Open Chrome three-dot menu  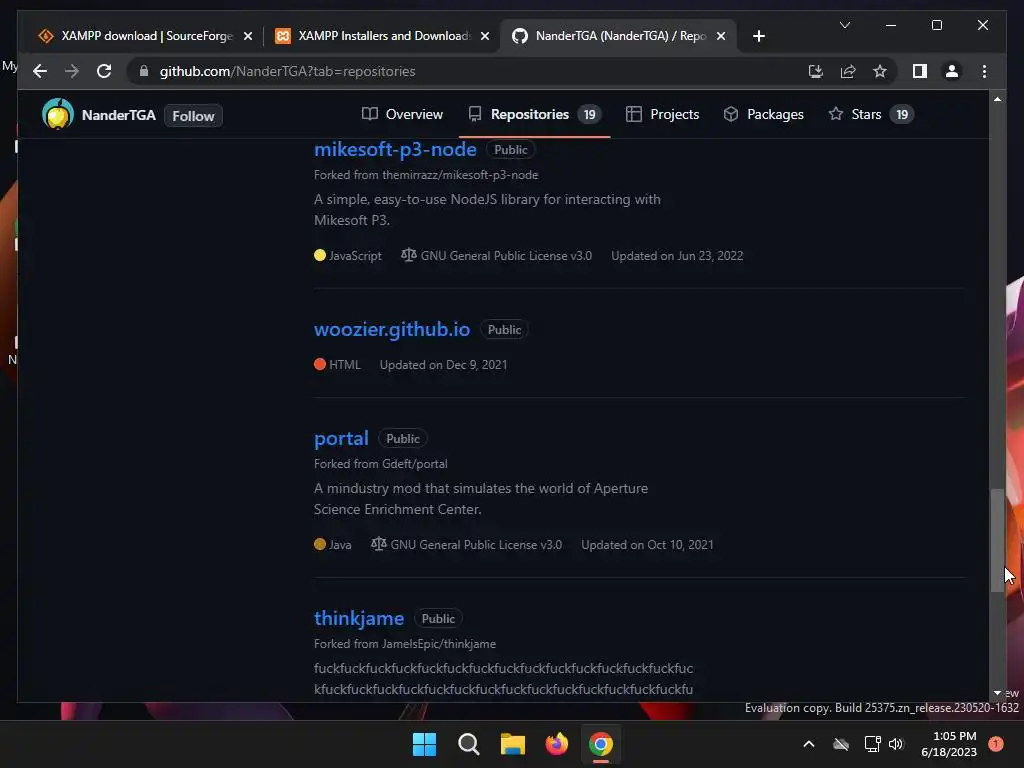[x=984, y=71]
